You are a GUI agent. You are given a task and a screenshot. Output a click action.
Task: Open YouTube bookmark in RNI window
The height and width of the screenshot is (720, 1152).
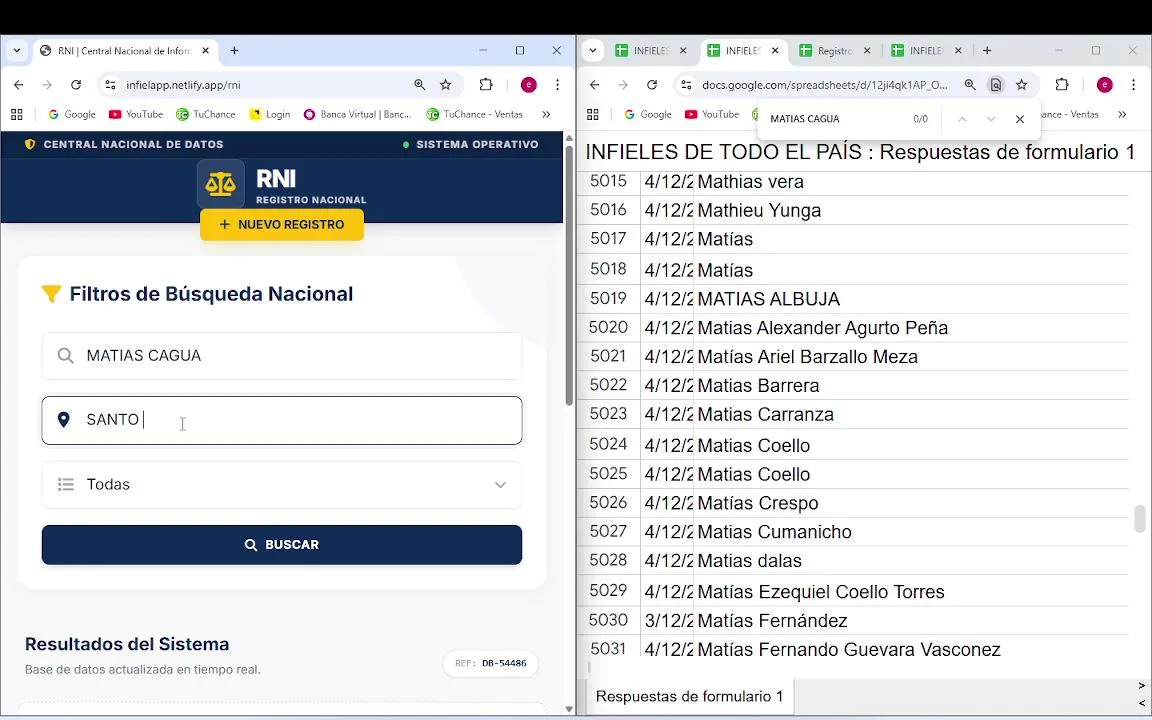pyautogui.click(x=136, y=115)
